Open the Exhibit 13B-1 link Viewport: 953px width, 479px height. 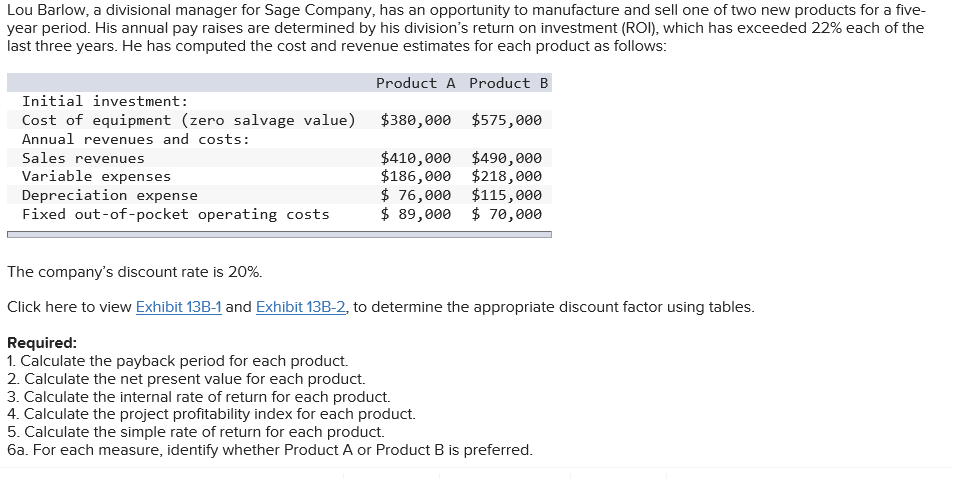pyautogui.click(x=178, y=307)
